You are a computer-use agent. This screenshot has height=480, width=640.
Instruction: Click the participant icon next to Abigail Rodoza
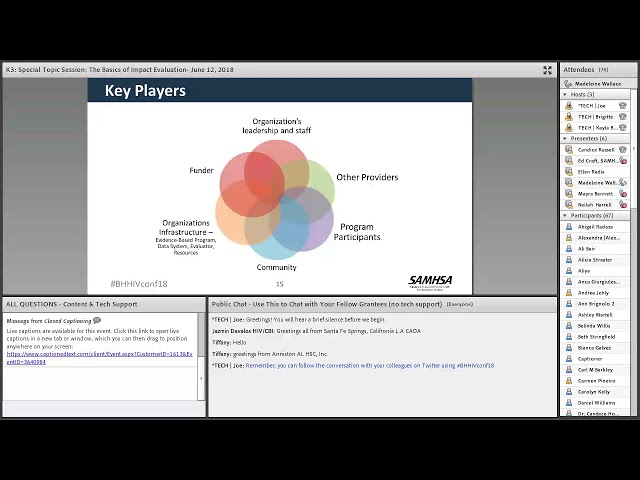click(x=569, y=227)
